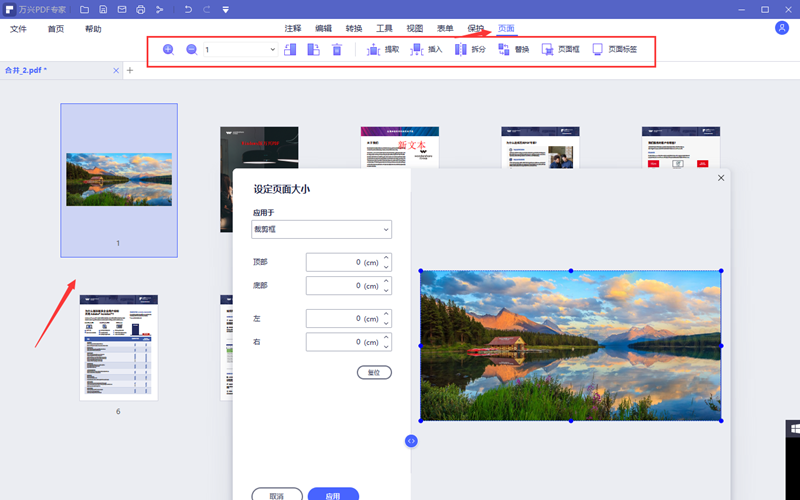Open the 文件 (File) menu
This screenshot has width=800, height=500.
18,29
